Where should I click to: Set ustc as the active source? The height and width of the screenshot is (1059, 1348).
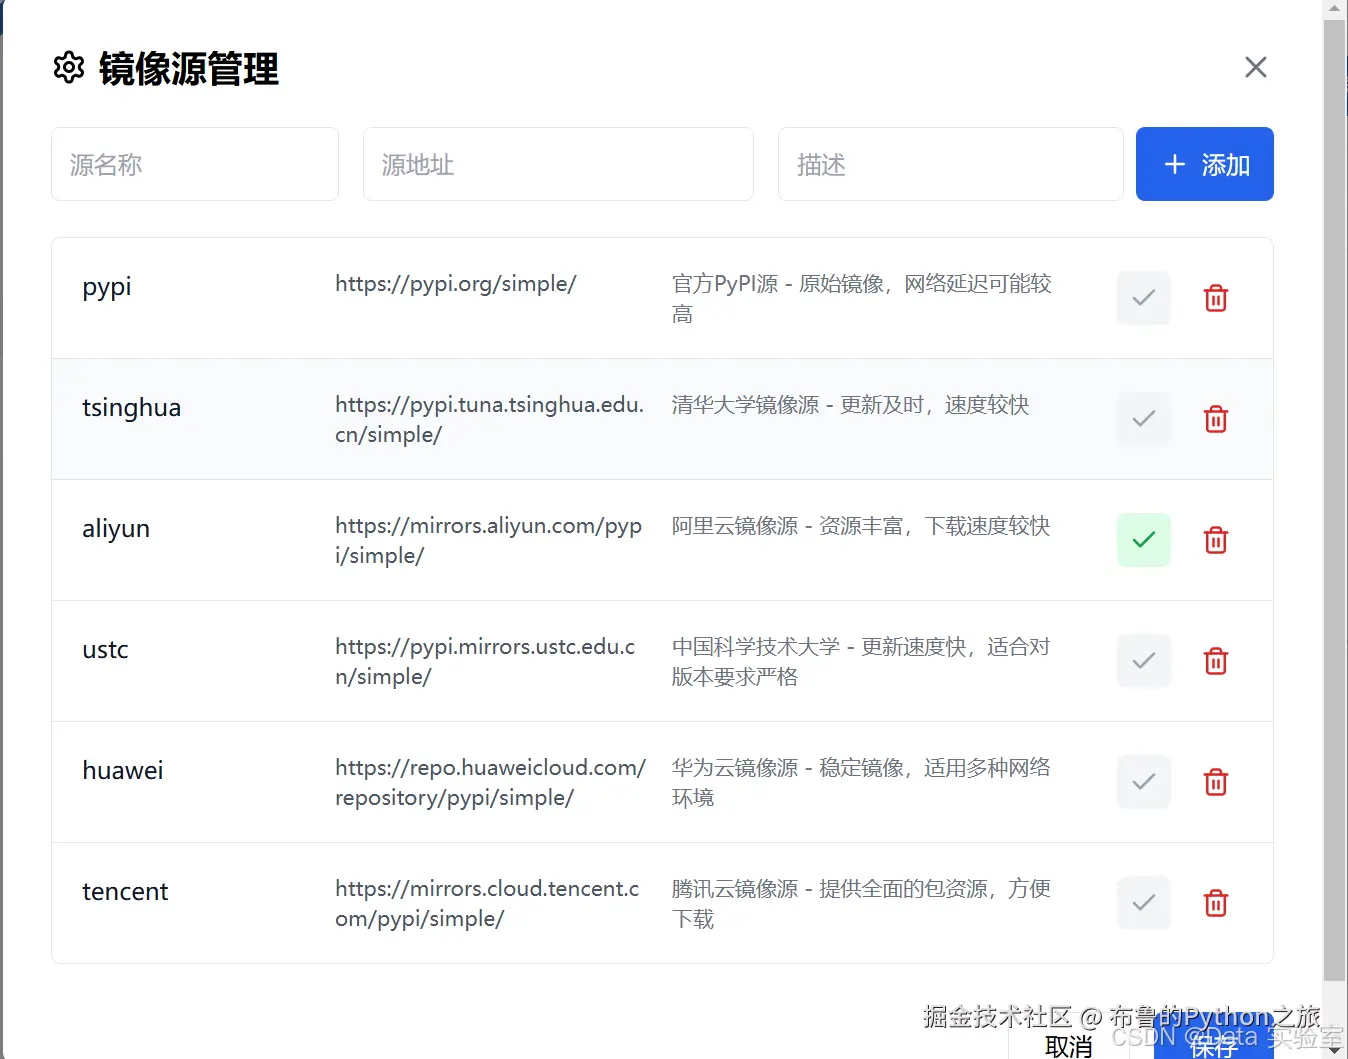(x=1144, y=661)
